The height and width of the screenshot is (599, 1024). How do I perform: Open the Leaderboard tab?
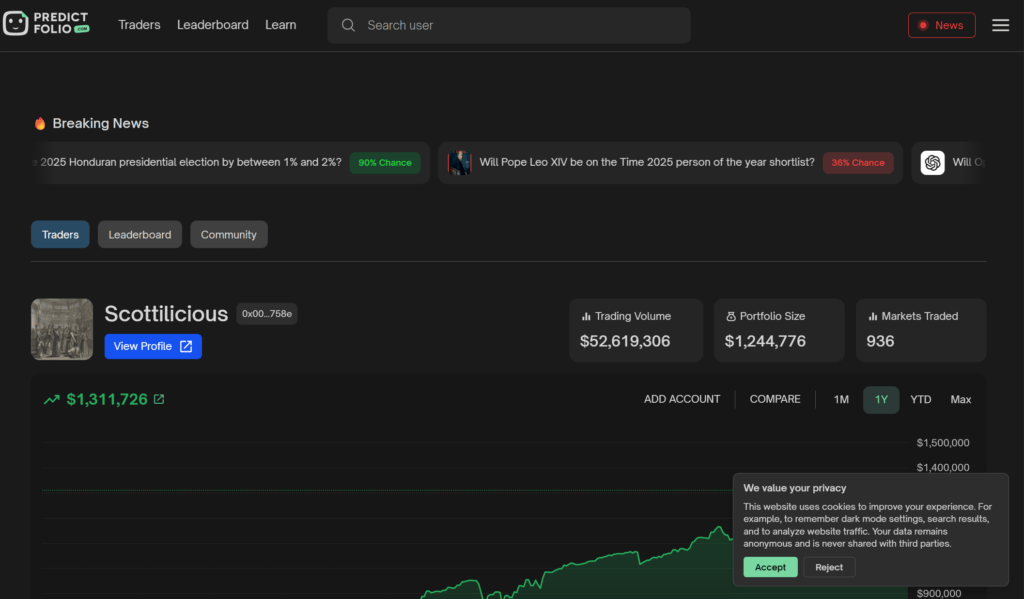pyautogui.click(x=140, y=234)
